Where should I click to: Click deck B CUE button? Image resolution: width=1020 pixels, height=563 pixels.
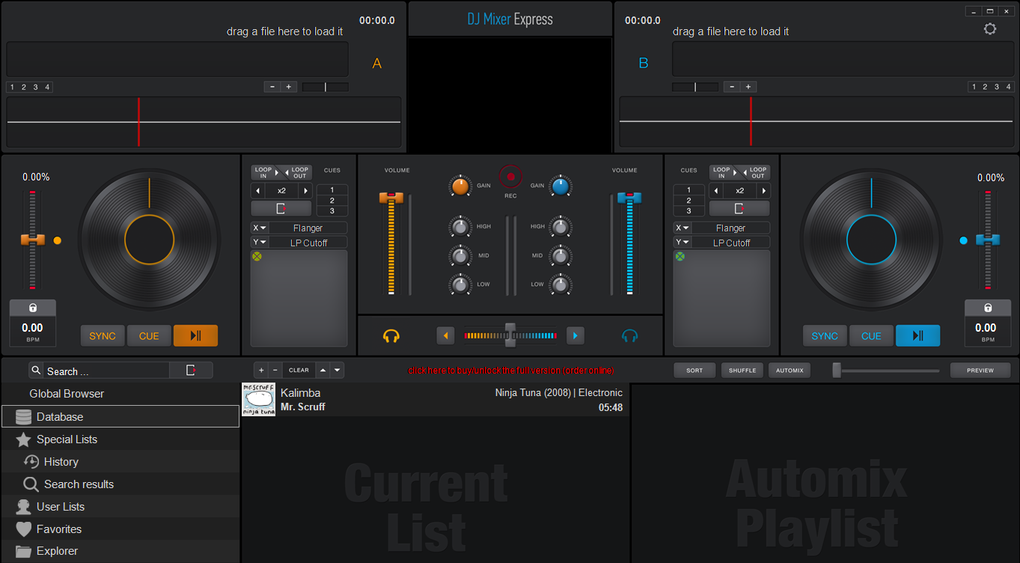pyautogui.click(x=871, y=336)
